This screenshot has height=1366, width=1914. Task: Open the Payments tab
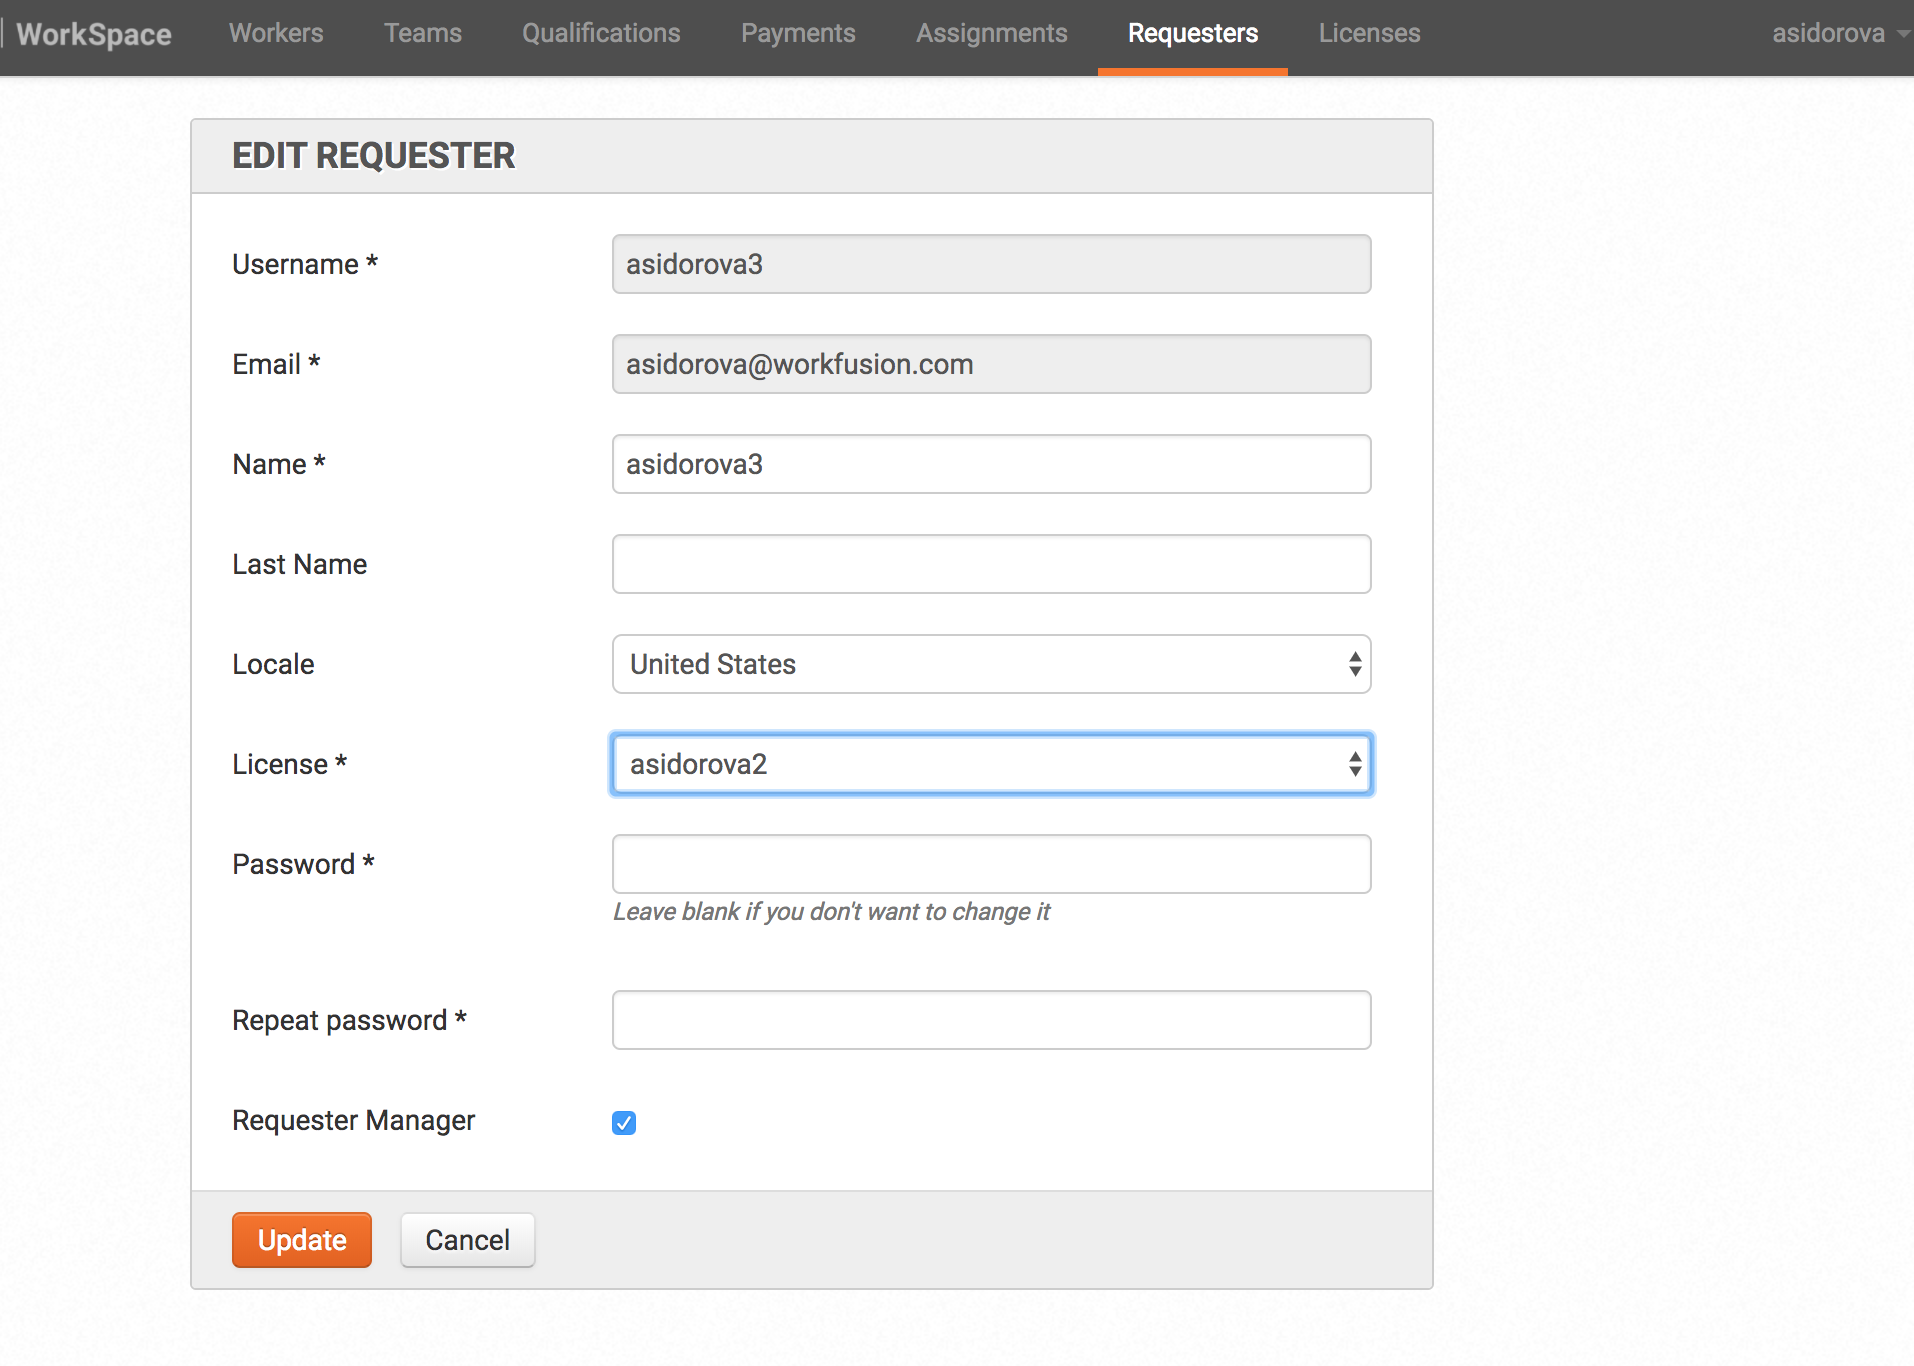click(x=798, y=33)
